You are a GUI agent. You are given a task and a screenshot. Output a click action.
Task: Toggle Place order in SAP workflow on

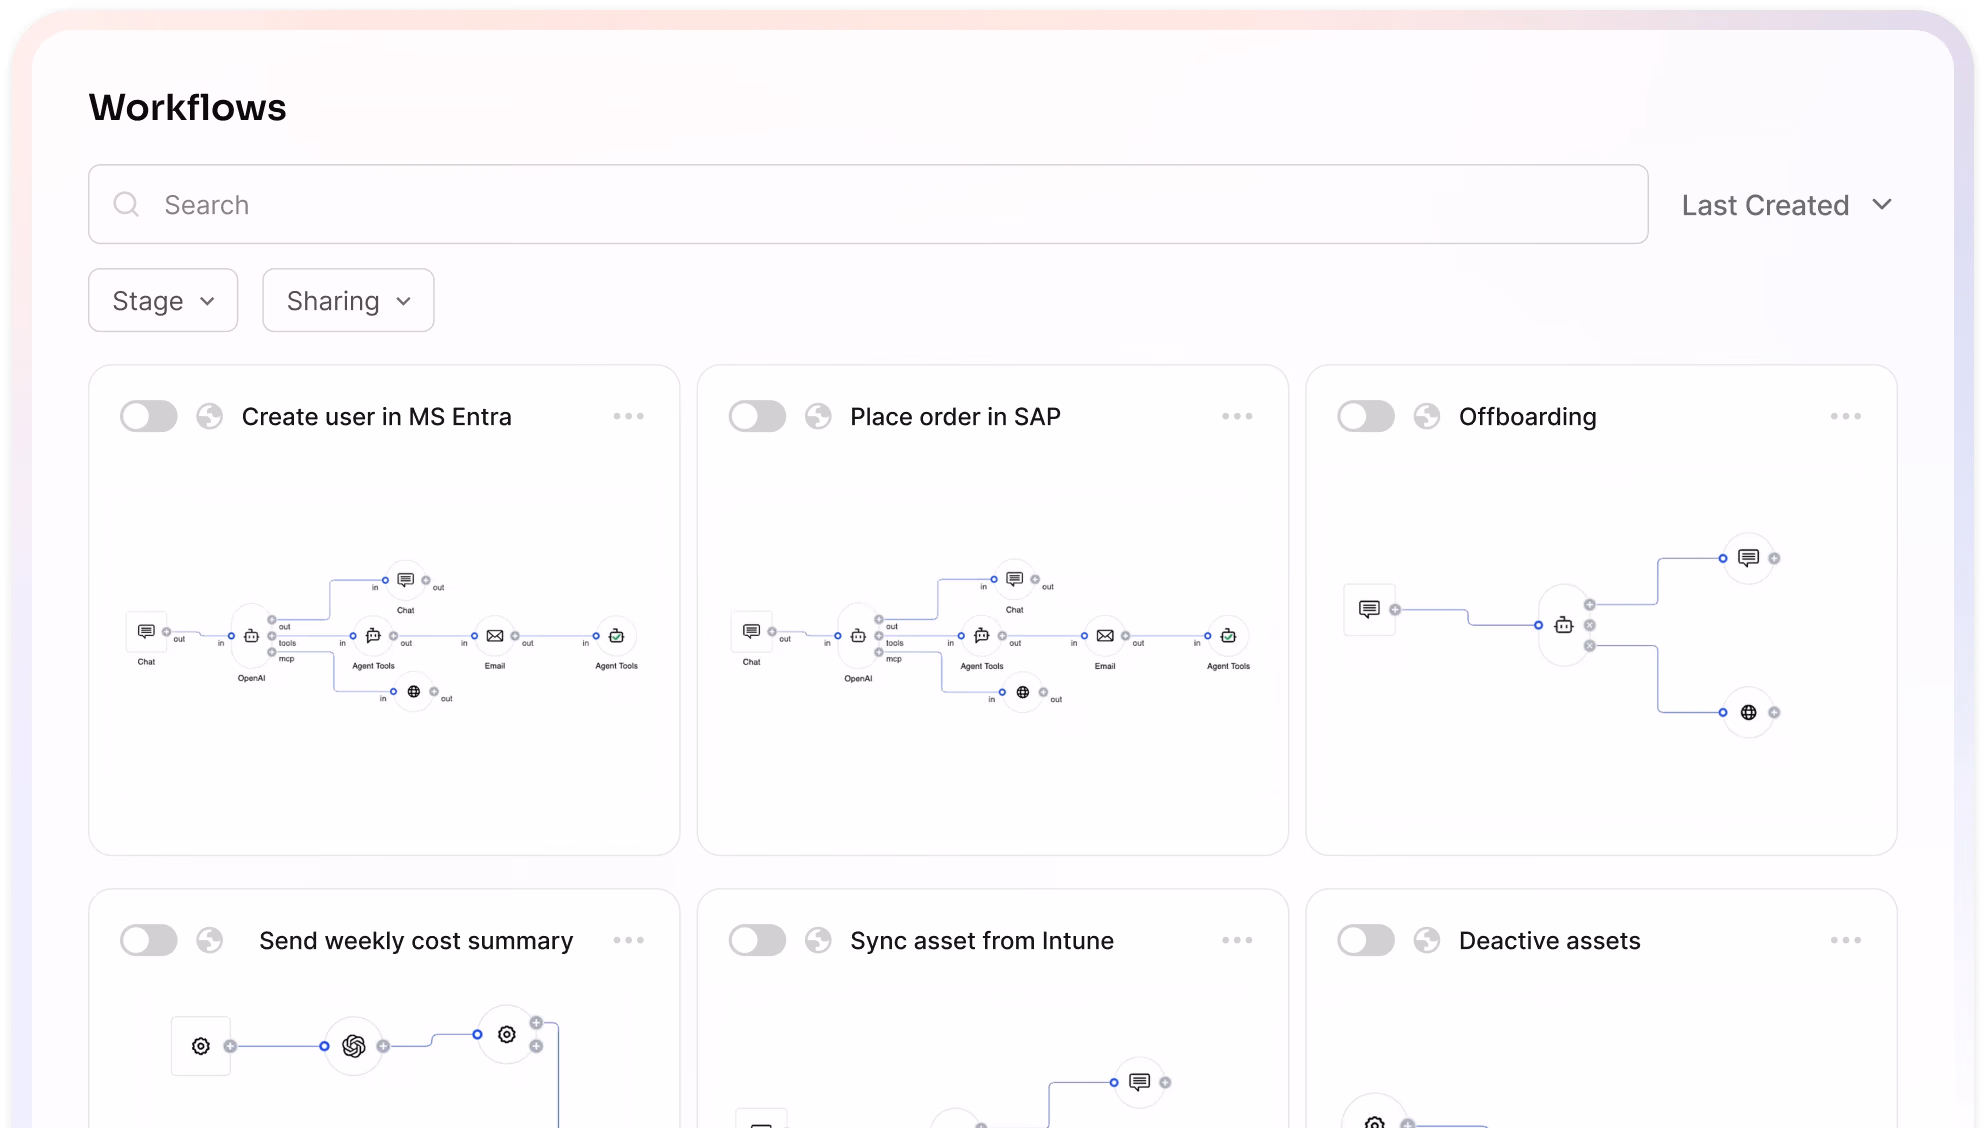[757, 416]
